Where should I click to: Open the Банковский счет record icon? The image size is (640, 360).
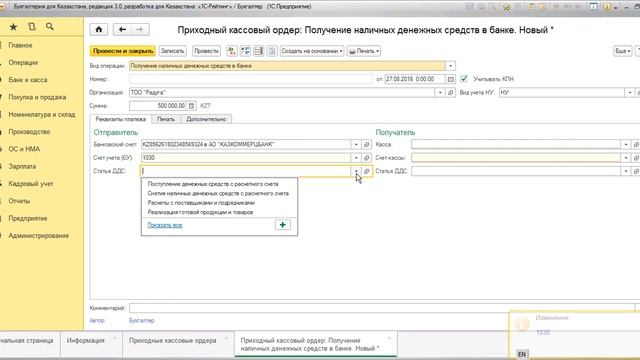[366, 144]
